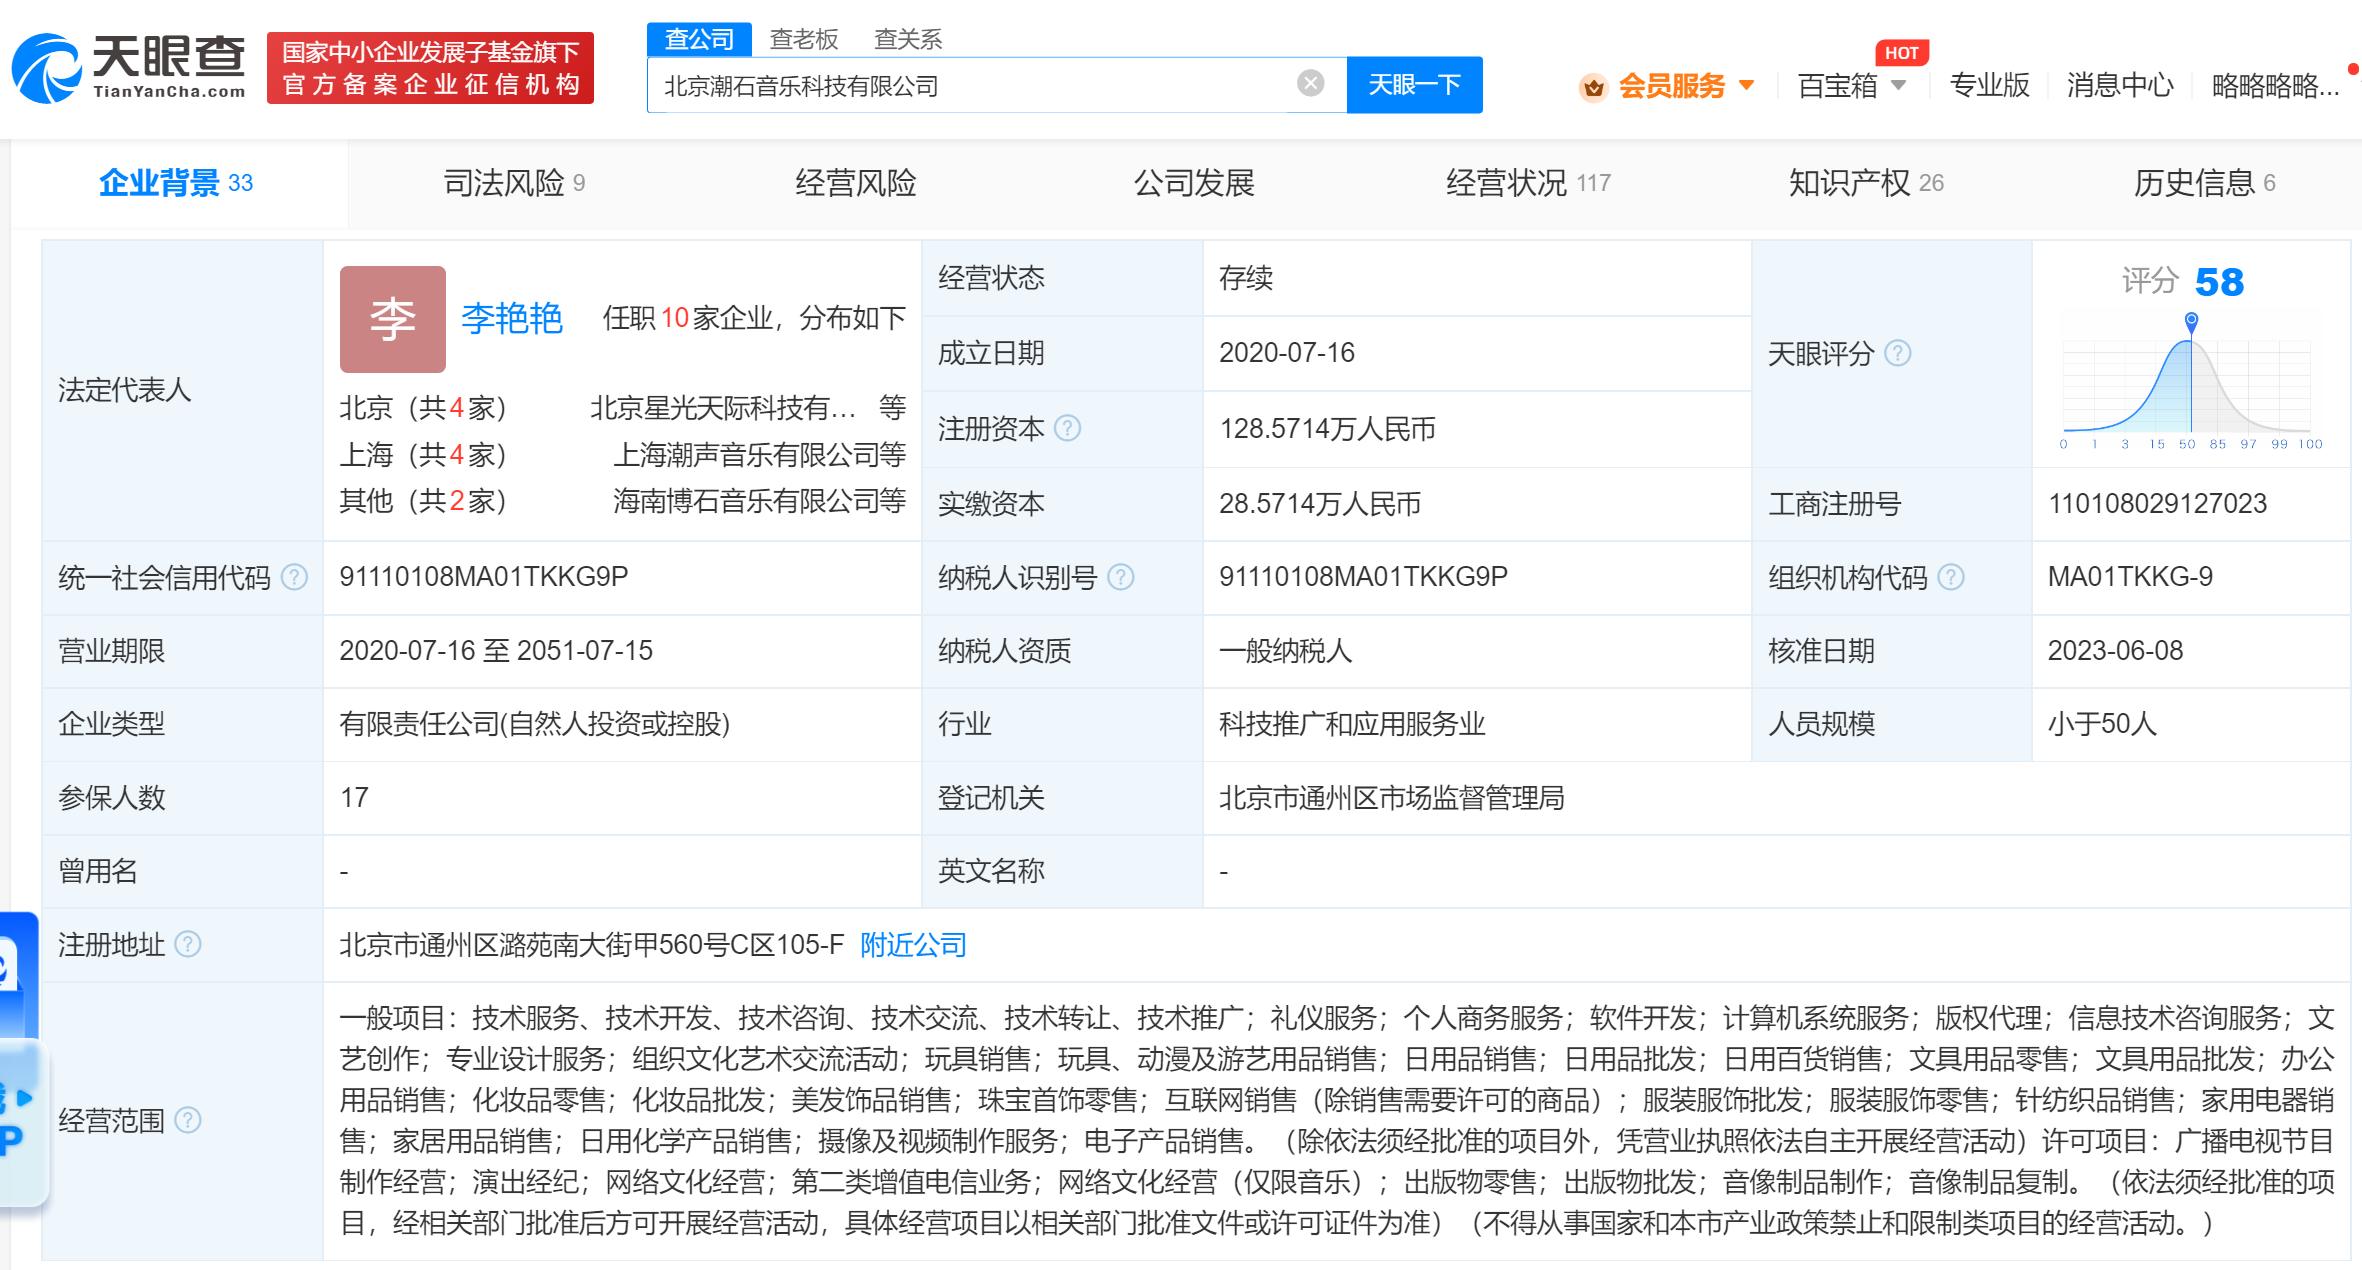The width and height of the screenshot is (2362, 1270).
Task: Click the score distribution chart marker
Action: tap(2191, 322)
